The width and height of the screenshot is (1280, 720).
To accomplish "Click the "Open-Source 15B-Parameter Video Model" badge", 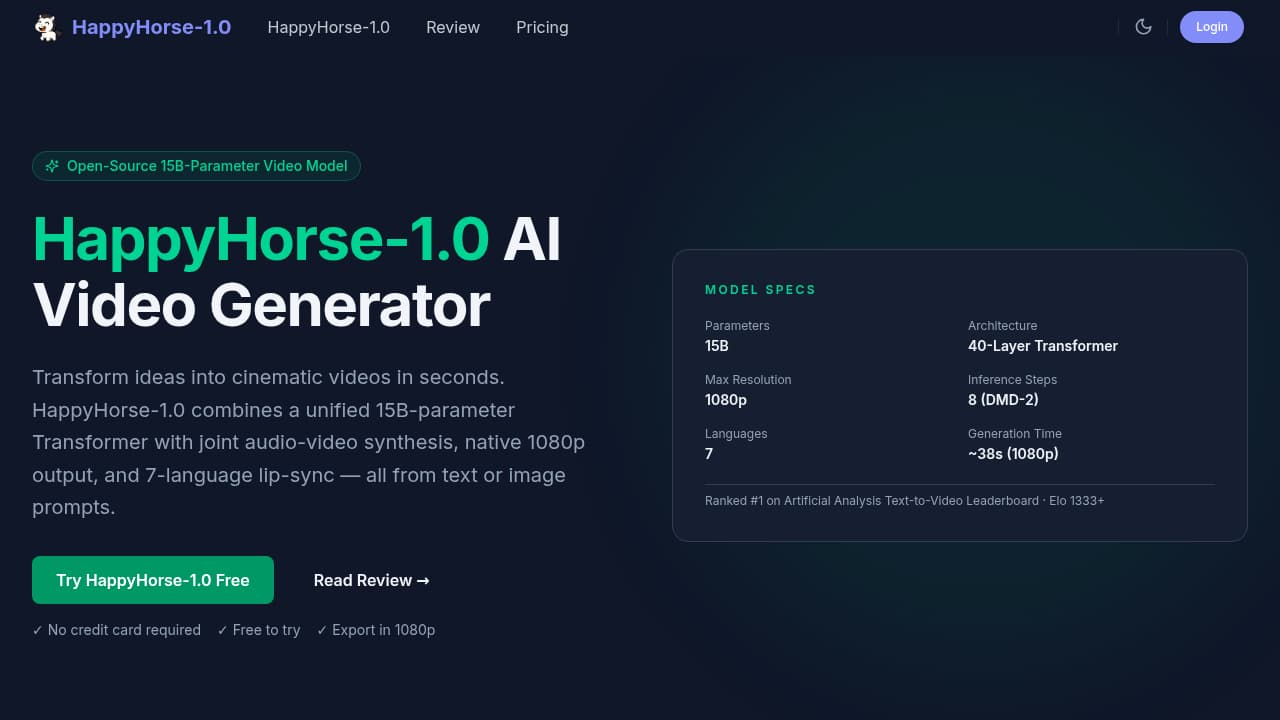I will 196,166.
